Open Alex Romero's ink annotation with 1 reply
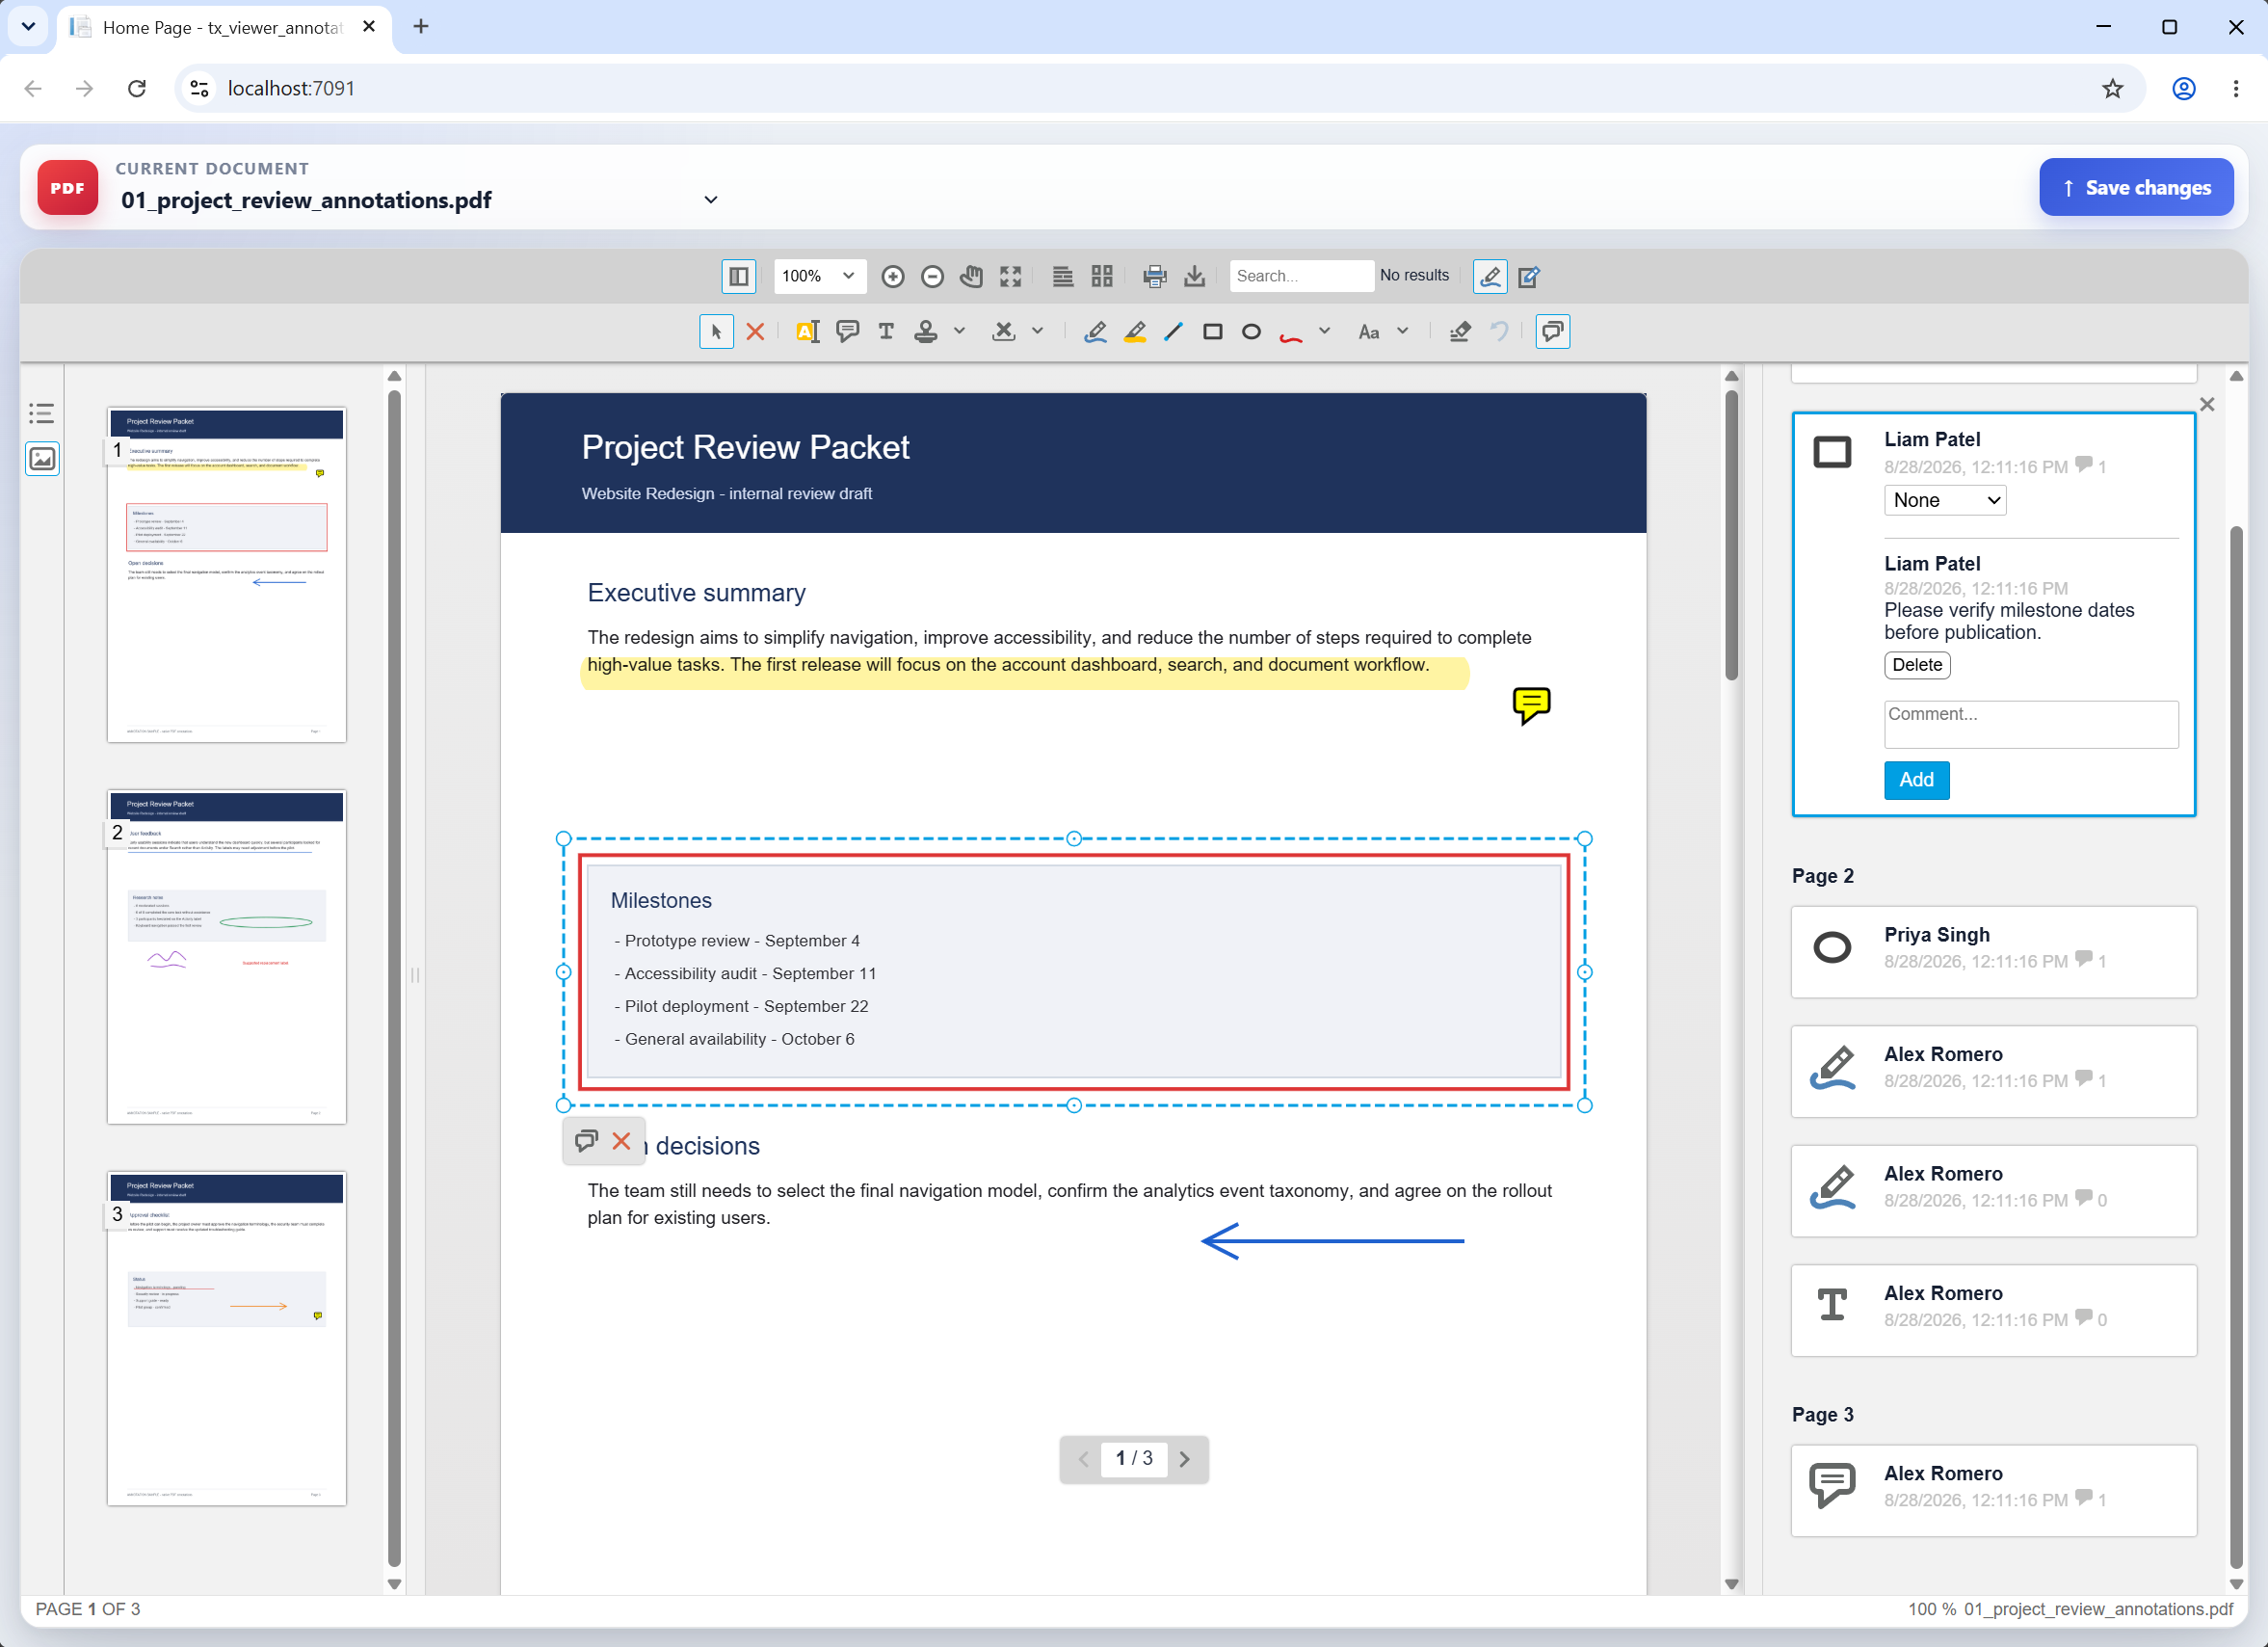The height and width of the screenshot is (1647, 2268). (x=1993, y=1071)
